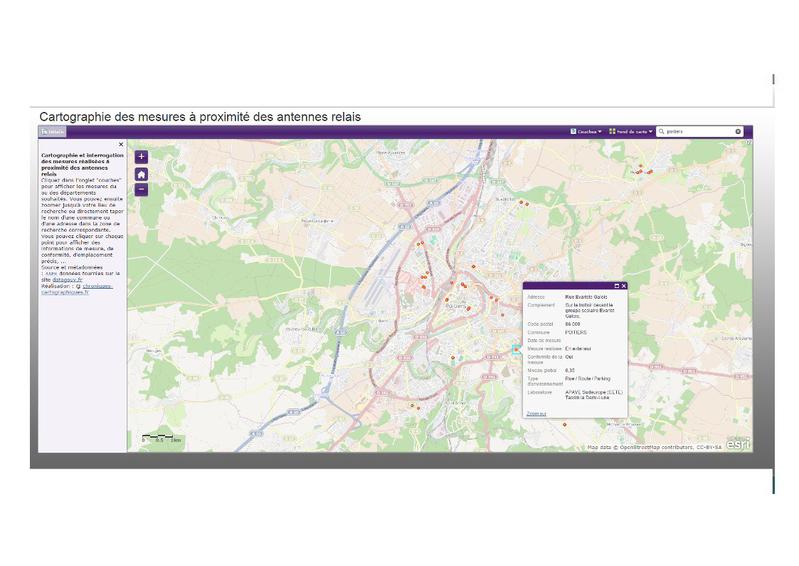Zoom in with the plus button
799x566 pixels.
(x=141, y=157)
